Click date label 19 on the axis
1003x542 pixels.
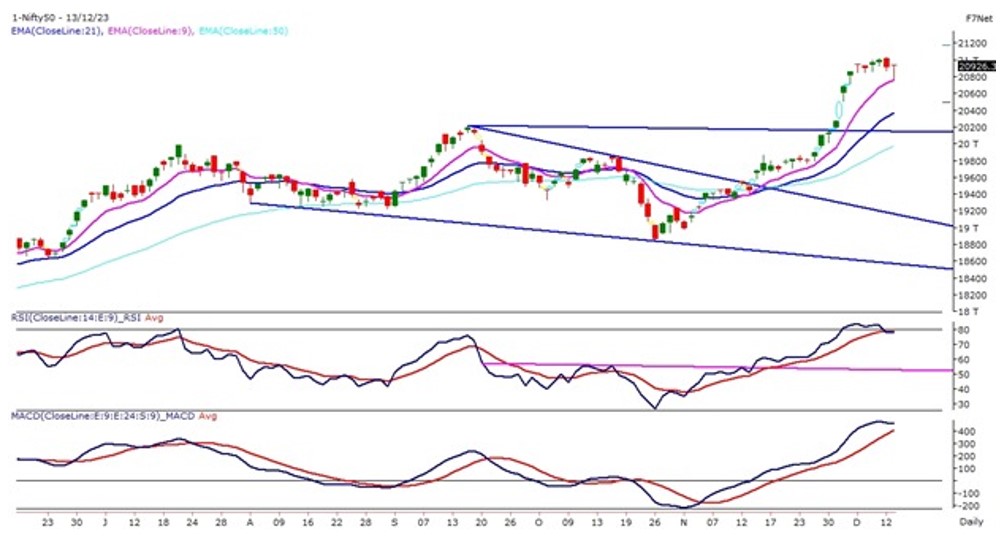click(626, 522)
